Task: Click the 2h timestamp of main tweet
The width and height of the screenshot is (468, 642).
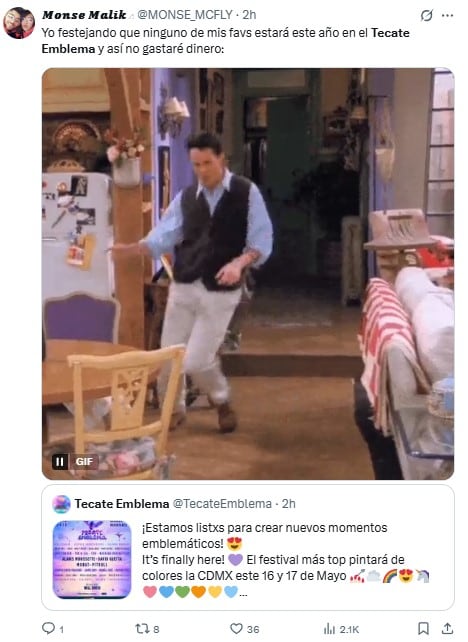Action: (249, 15)
